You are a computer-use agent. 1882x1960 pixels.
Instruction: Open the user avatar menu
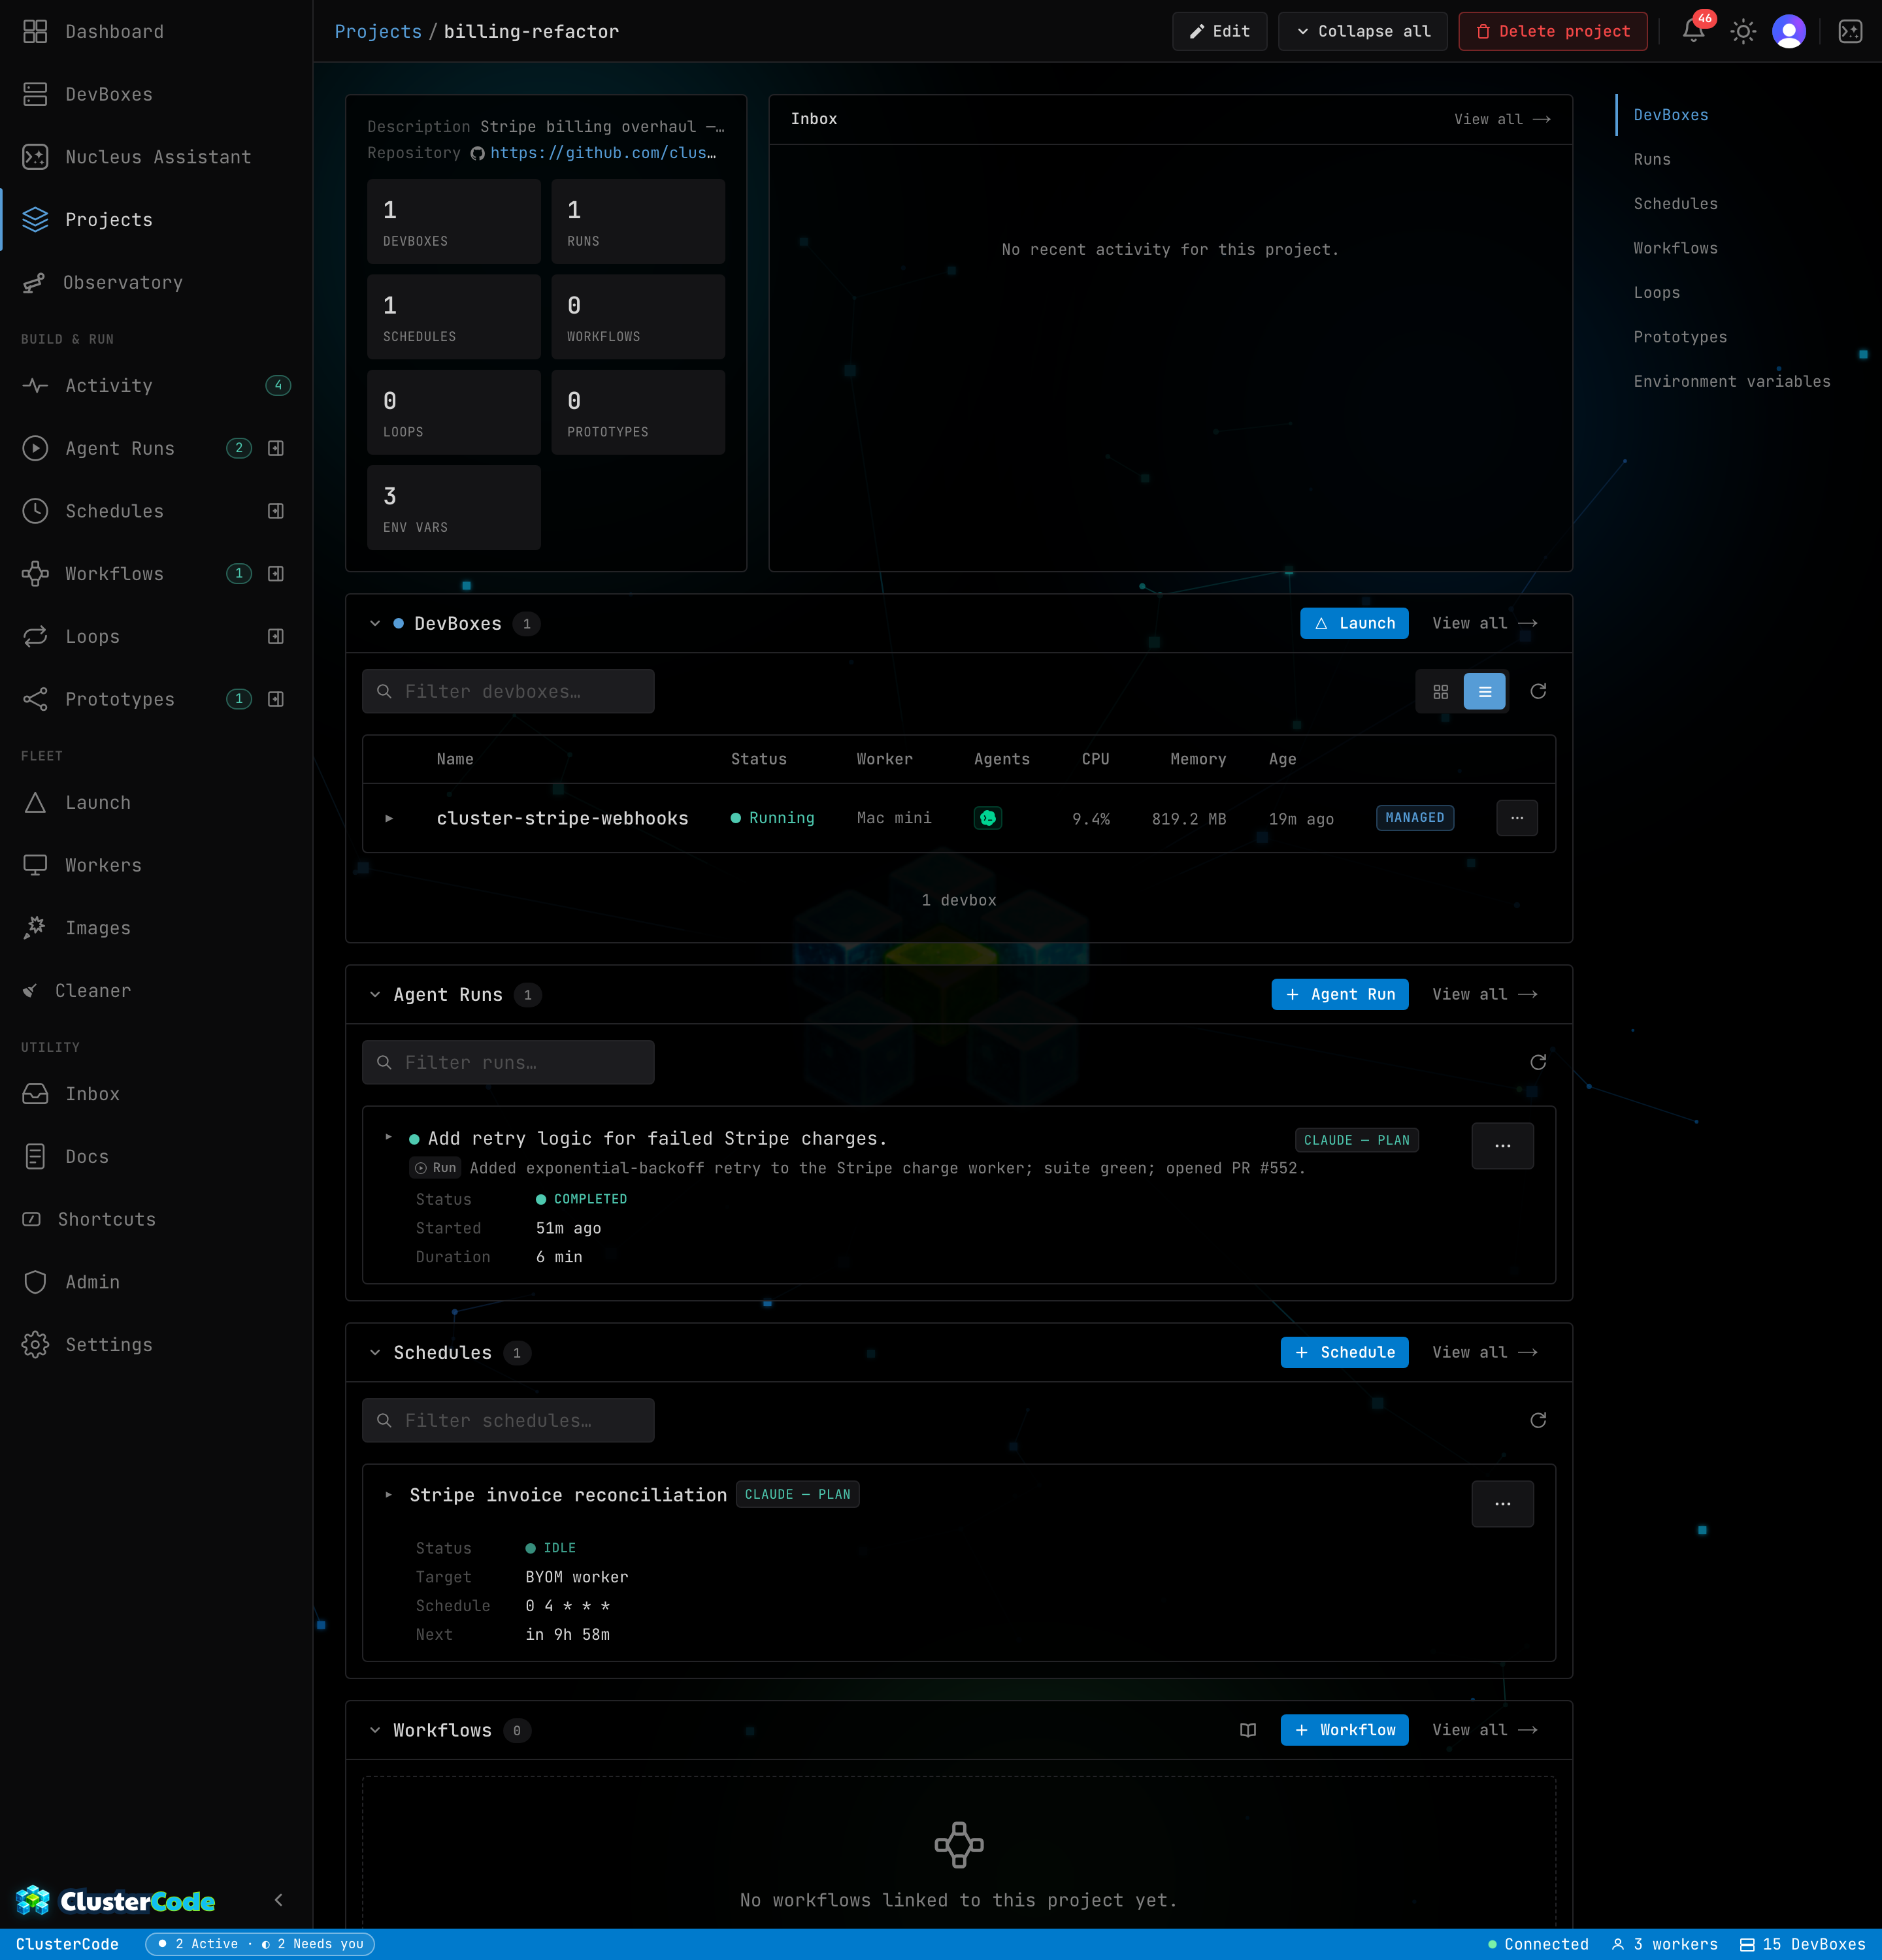click(x=1789, y=32)
